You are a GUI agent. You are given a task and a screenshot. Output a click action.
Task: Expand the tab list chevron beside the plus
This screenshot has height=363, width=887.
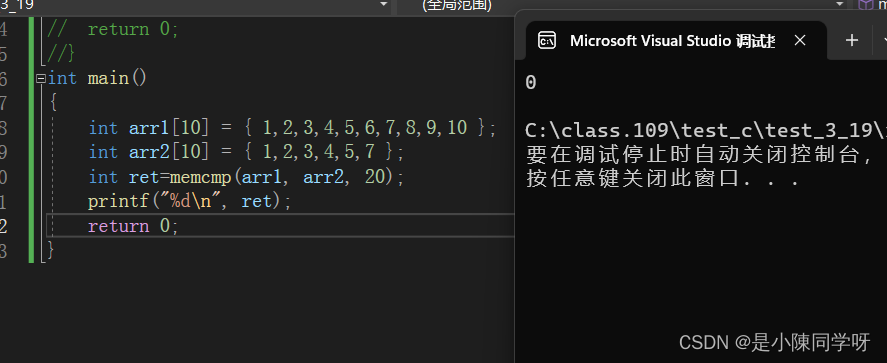pos(884,41)
